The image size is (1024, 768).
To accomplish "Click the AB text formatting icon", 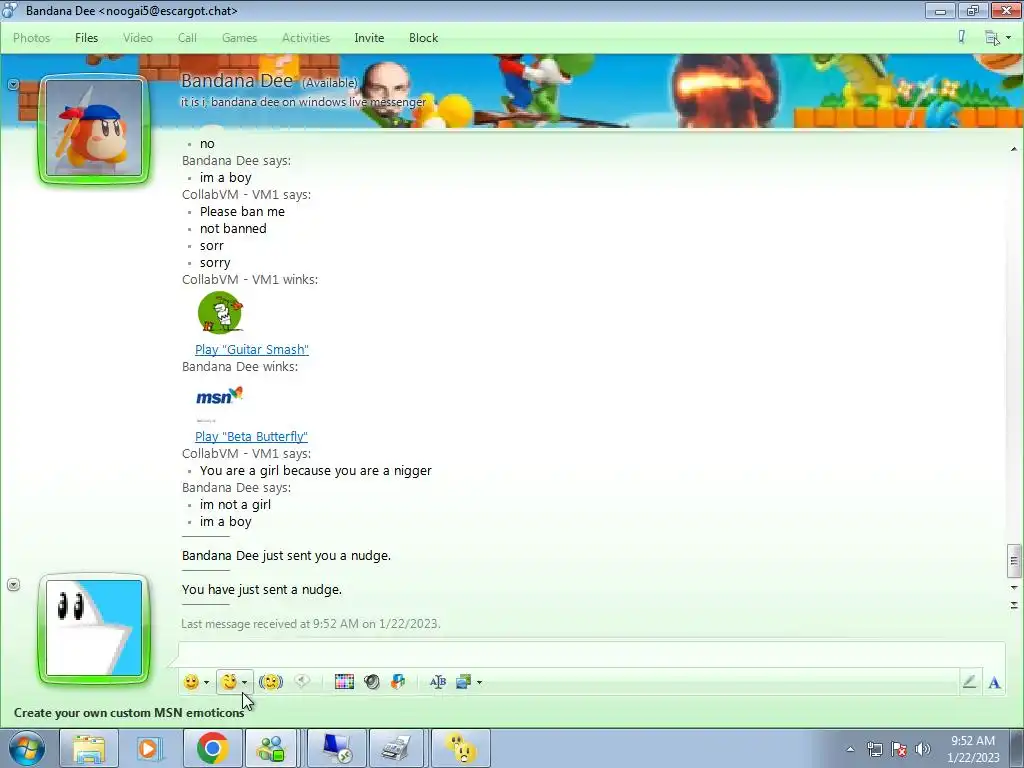I will (x=438, y=682).
